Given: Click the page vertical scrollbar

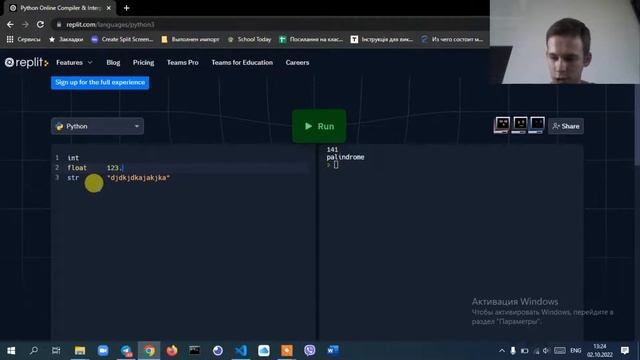Looking at the screenshot, I should [x=637, y=124].
